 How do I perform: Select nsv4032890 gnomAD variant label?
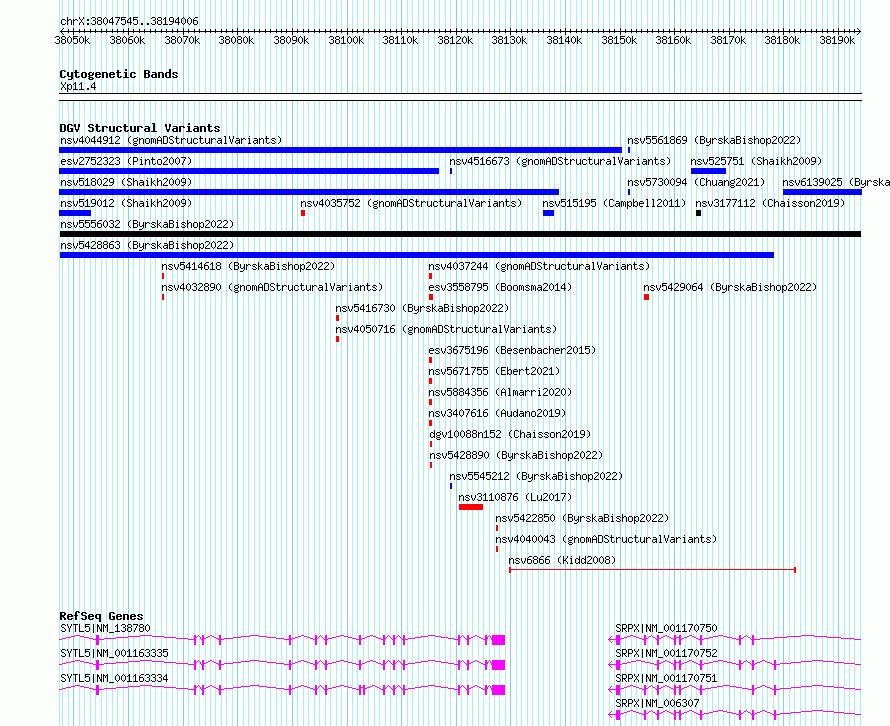coord(272,287)
